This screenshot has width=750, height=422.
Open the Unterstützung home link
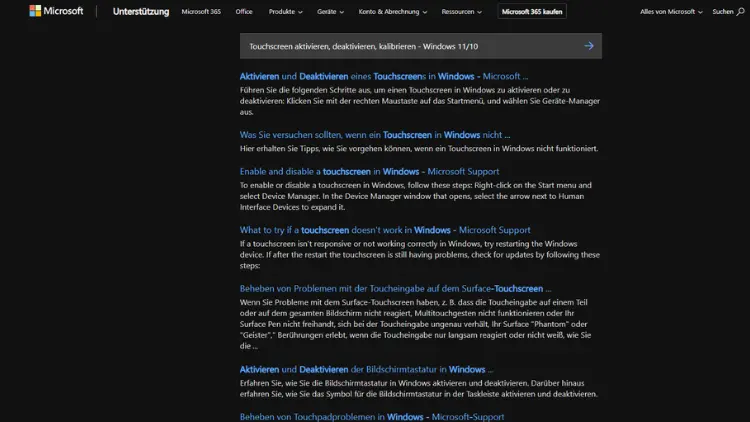141,11
